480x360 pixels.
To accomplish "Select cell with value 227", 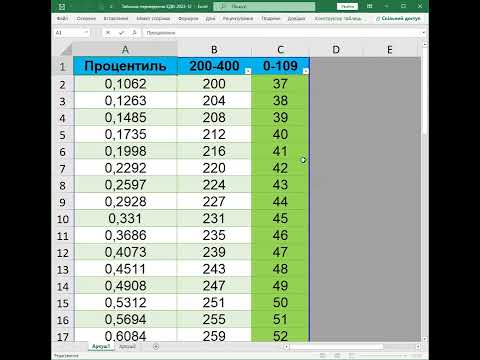I will click(x=214, y=201).
